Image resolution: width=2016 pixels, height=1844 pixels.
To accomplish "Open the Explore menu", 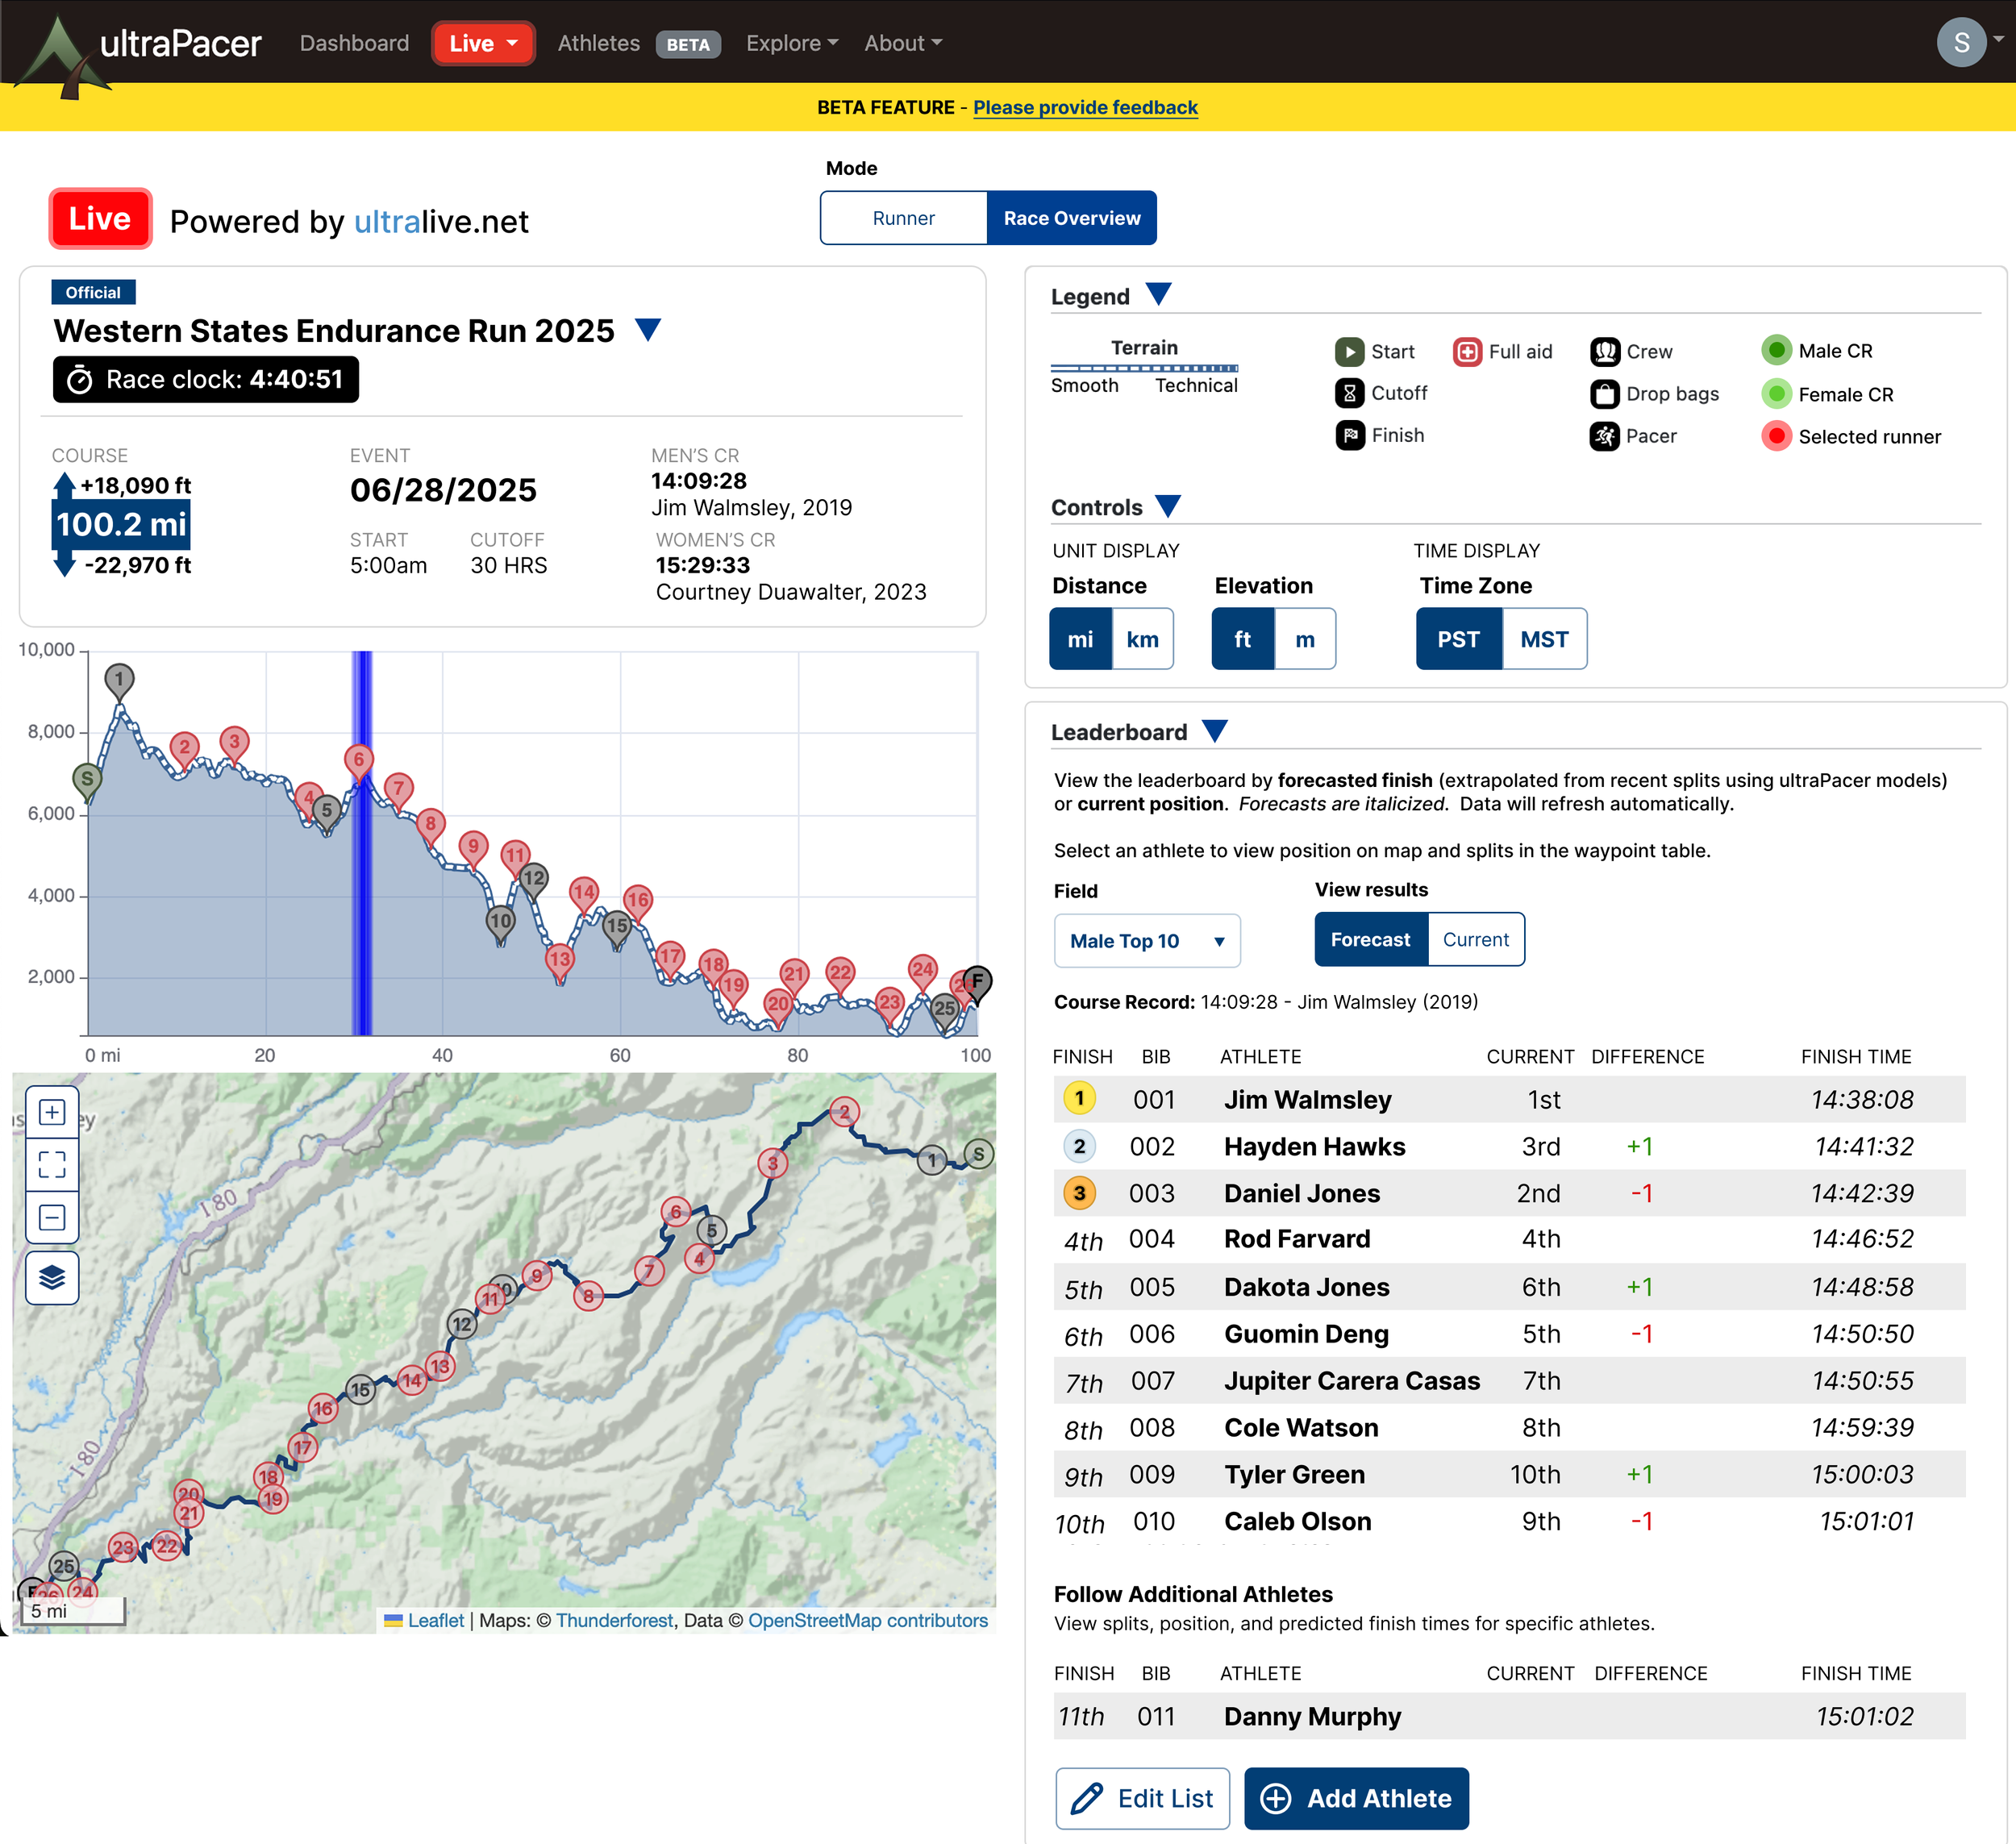I will pyautogui.click(x=791, y=43).
